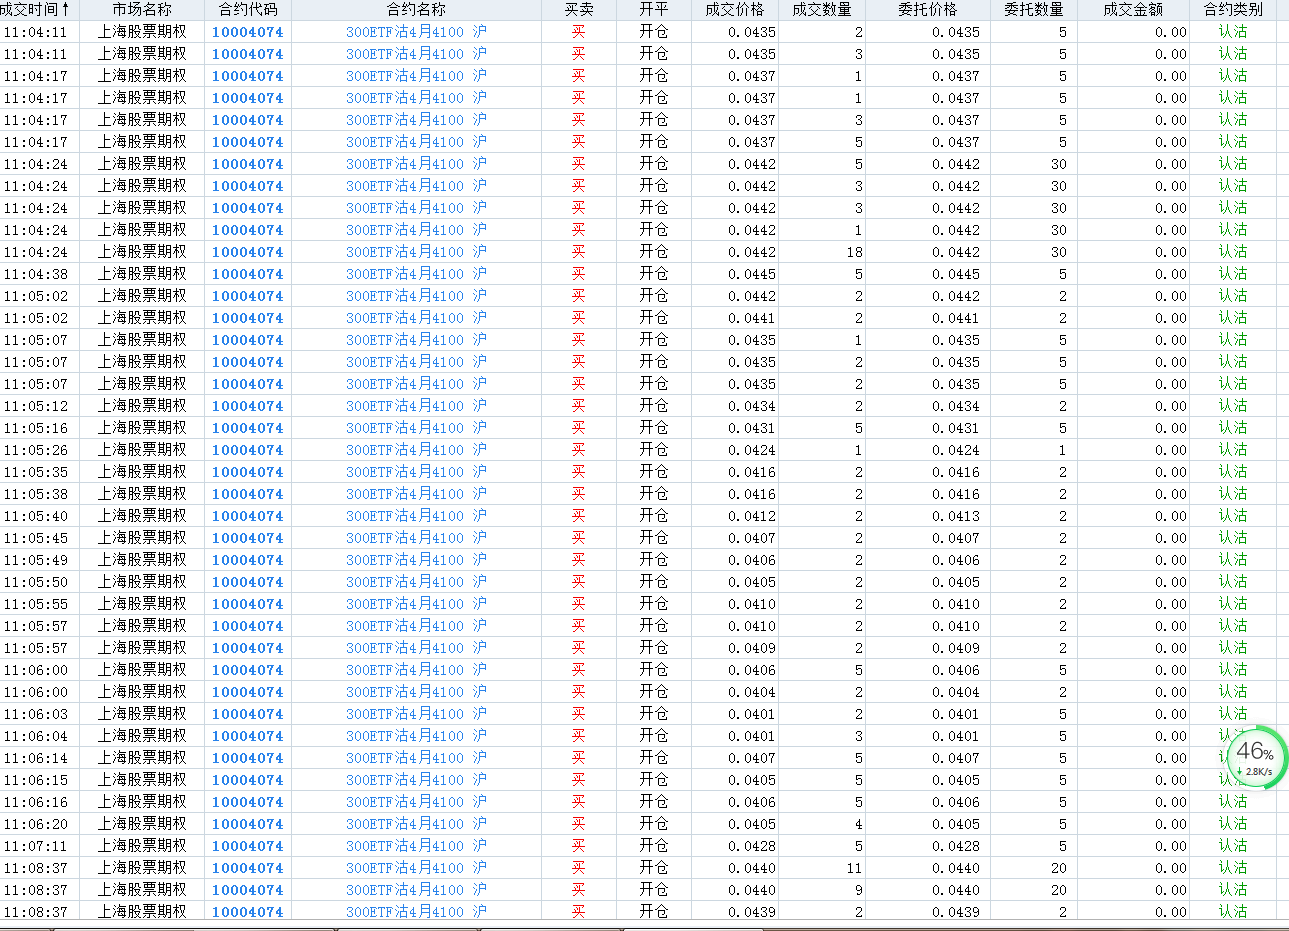Click the 成交数量 cell in the 11:06:20 row

(858, 824)
